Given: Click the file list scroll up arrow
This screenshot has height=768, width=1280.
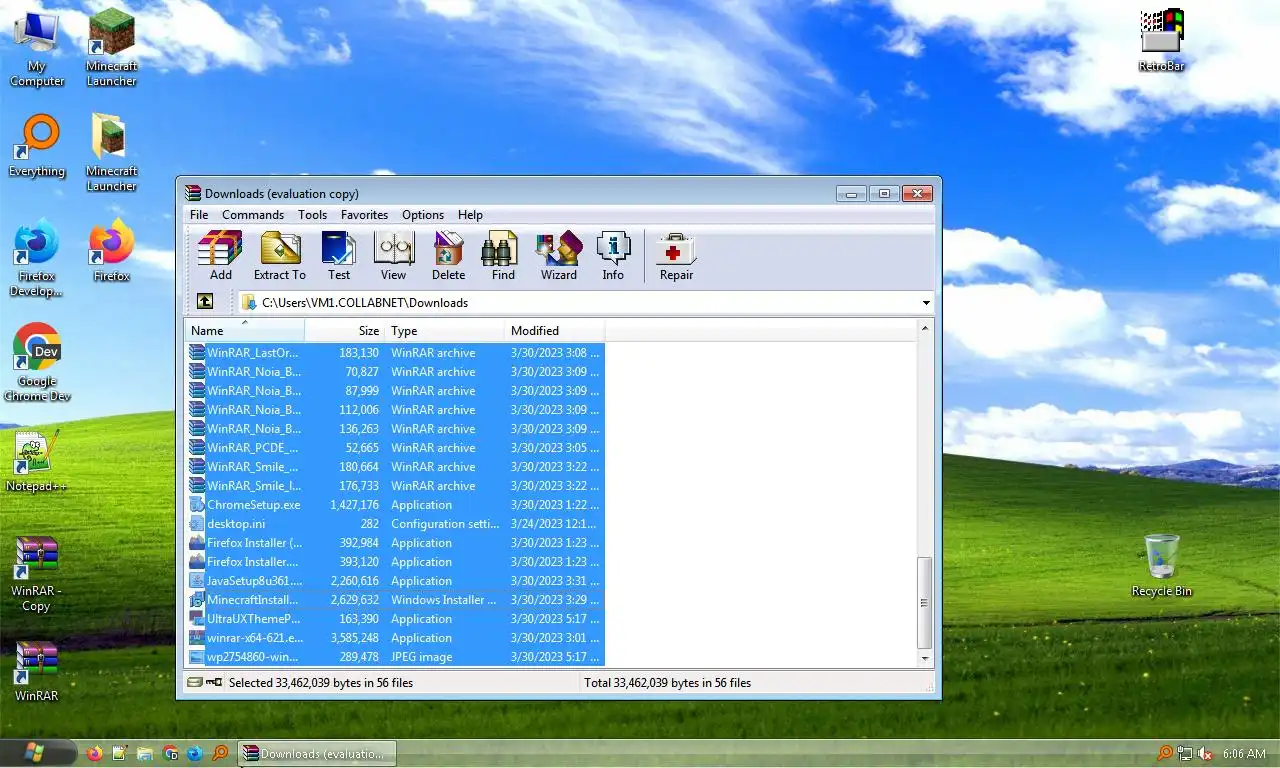Looking at the screenshot, I should point(925,329).
